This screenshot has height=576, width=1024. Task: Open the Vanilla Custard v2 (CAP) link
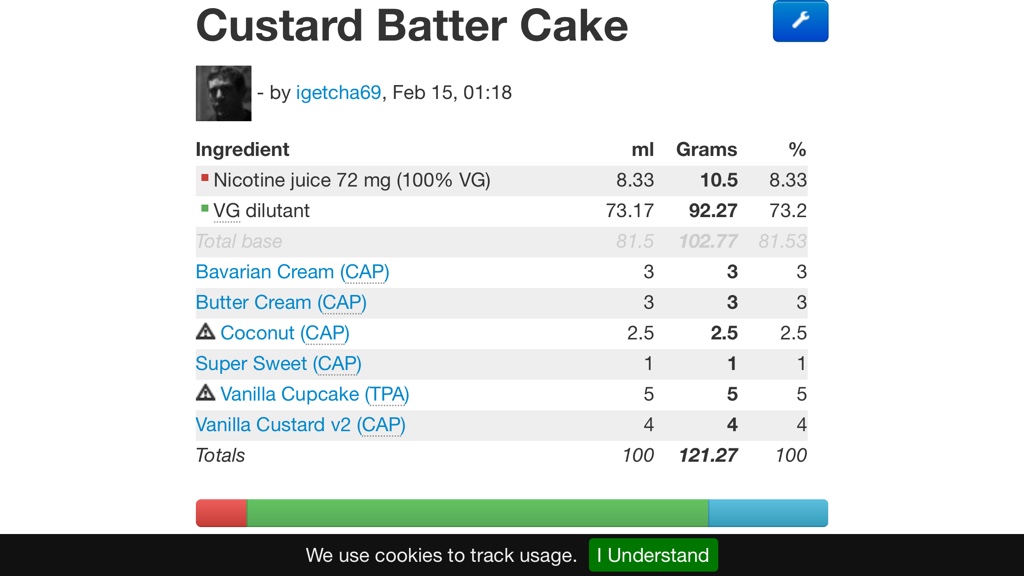300,424
